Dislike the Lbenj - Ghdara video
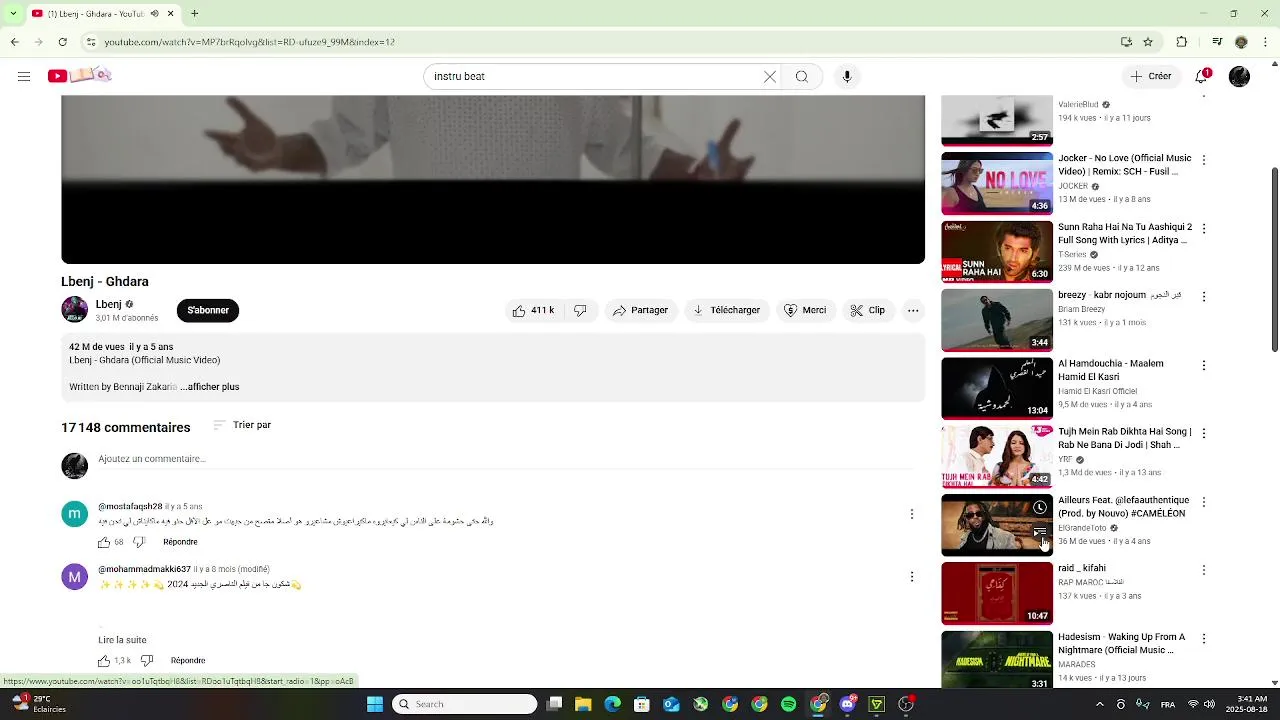The width and height of the screenshot is (1280, 720). [581, 311]
